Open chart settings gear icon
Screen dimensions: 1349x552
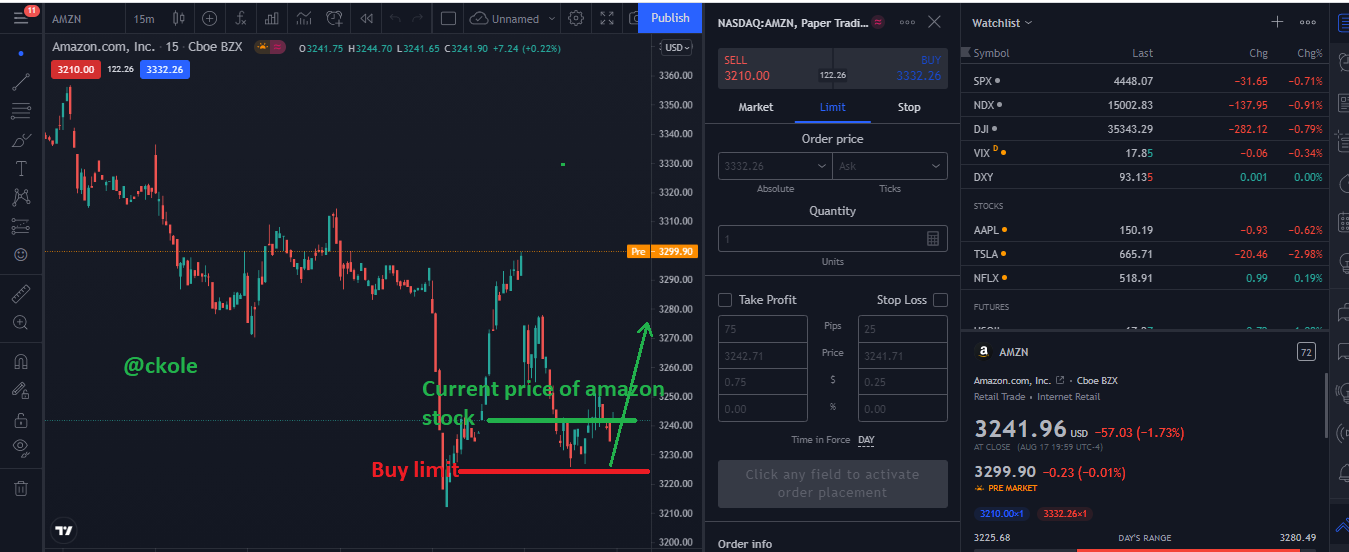(x=576, y=18)
